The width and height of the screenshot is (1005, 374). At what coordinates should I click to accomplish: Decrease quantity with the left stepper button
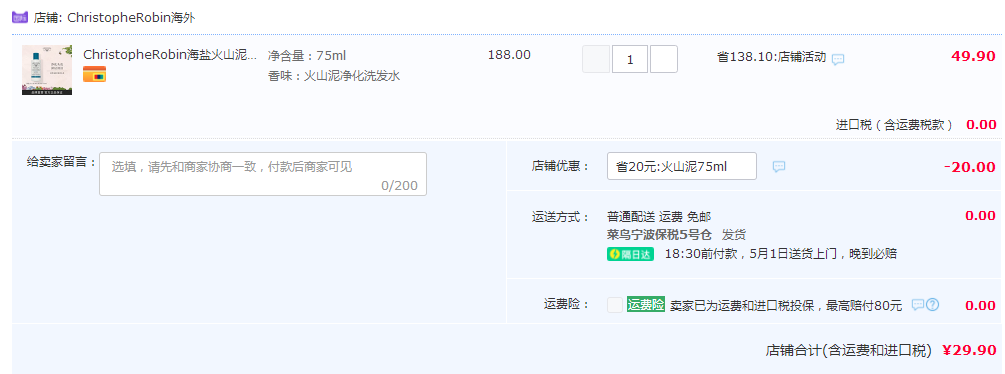596,59
